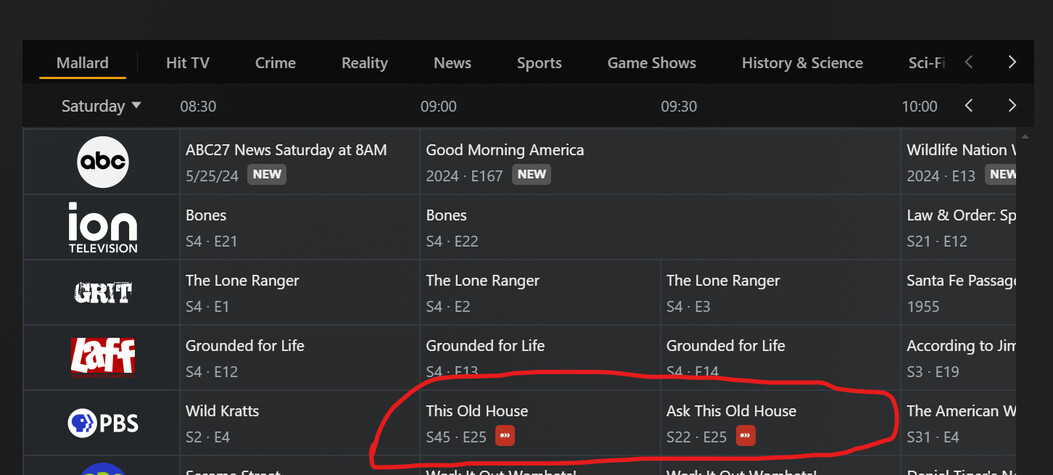This screenshot has height=475, width=1053.
Task: Switch to the History & Science tab
Action: pyautogui.click(x=802, y=62)
